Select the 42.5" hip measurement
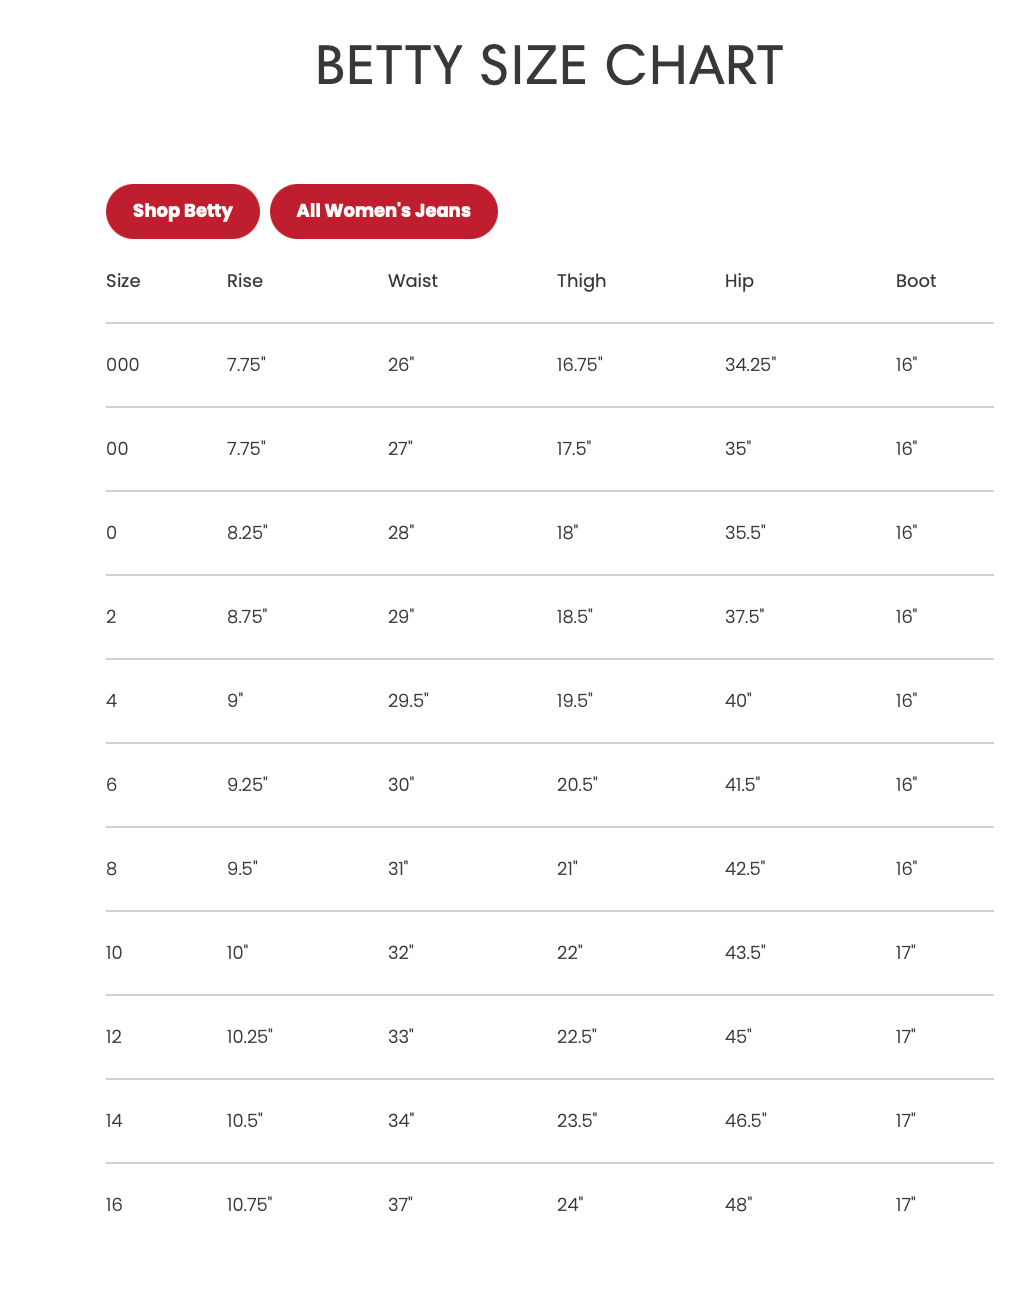This screenshot has height=1297, width=1022. tap(745, 869)
